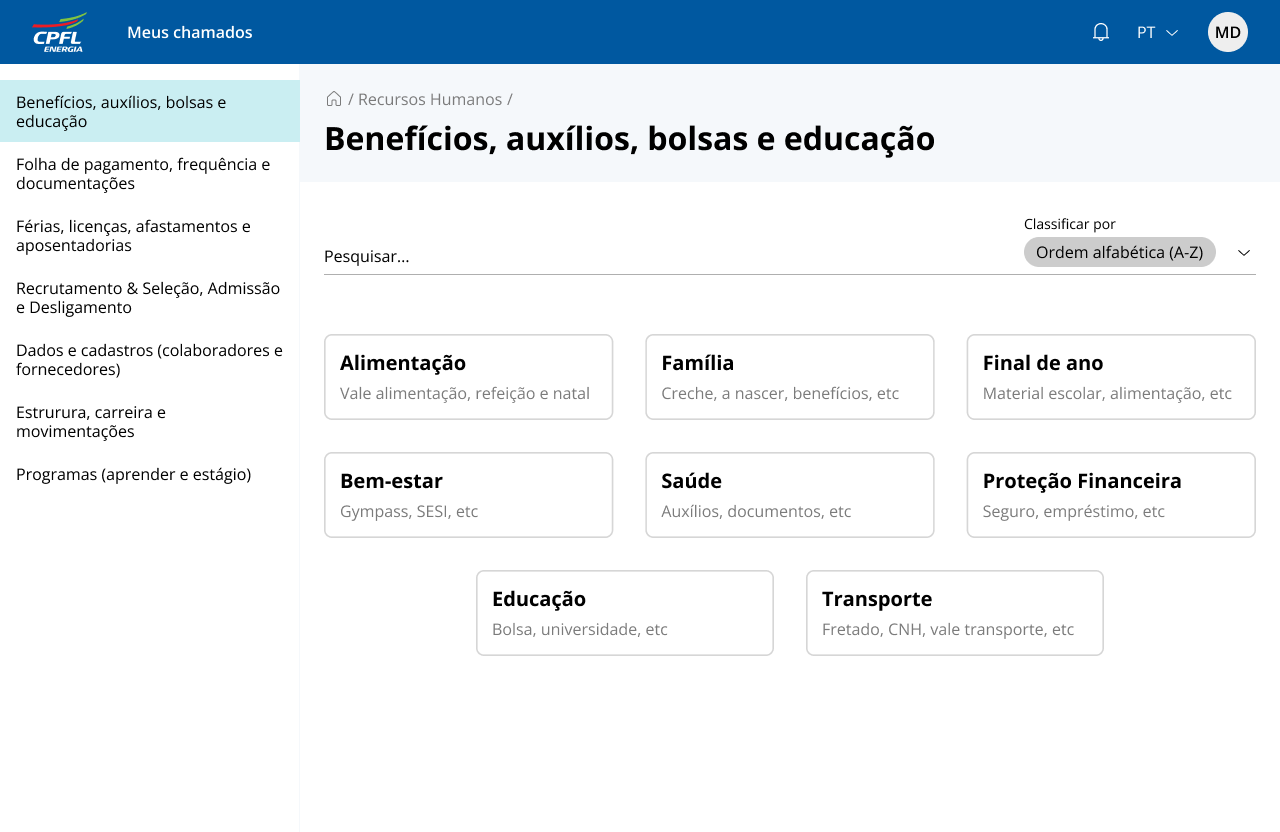Open Recrutamento & Seleção, Admissão e Desligamento
Viewport: 1280px width, 832px height.
(x=150, y=297)
